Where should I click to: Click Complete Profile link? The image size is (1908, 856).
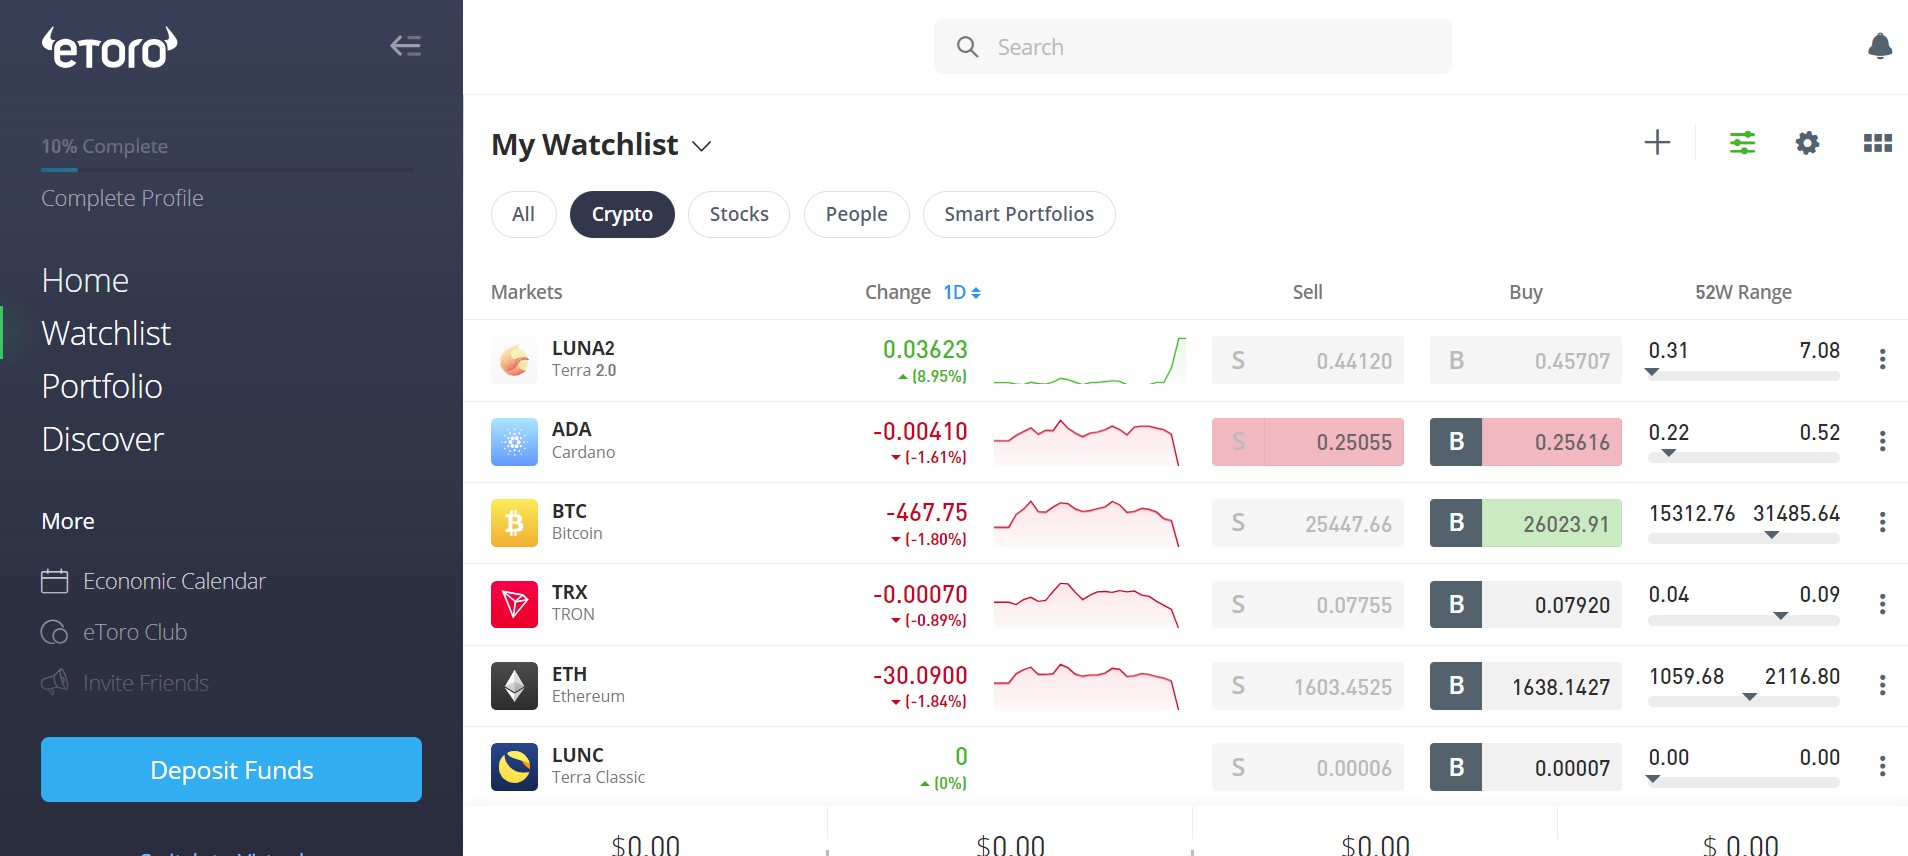pyautogui.click(x=122, y=198)
